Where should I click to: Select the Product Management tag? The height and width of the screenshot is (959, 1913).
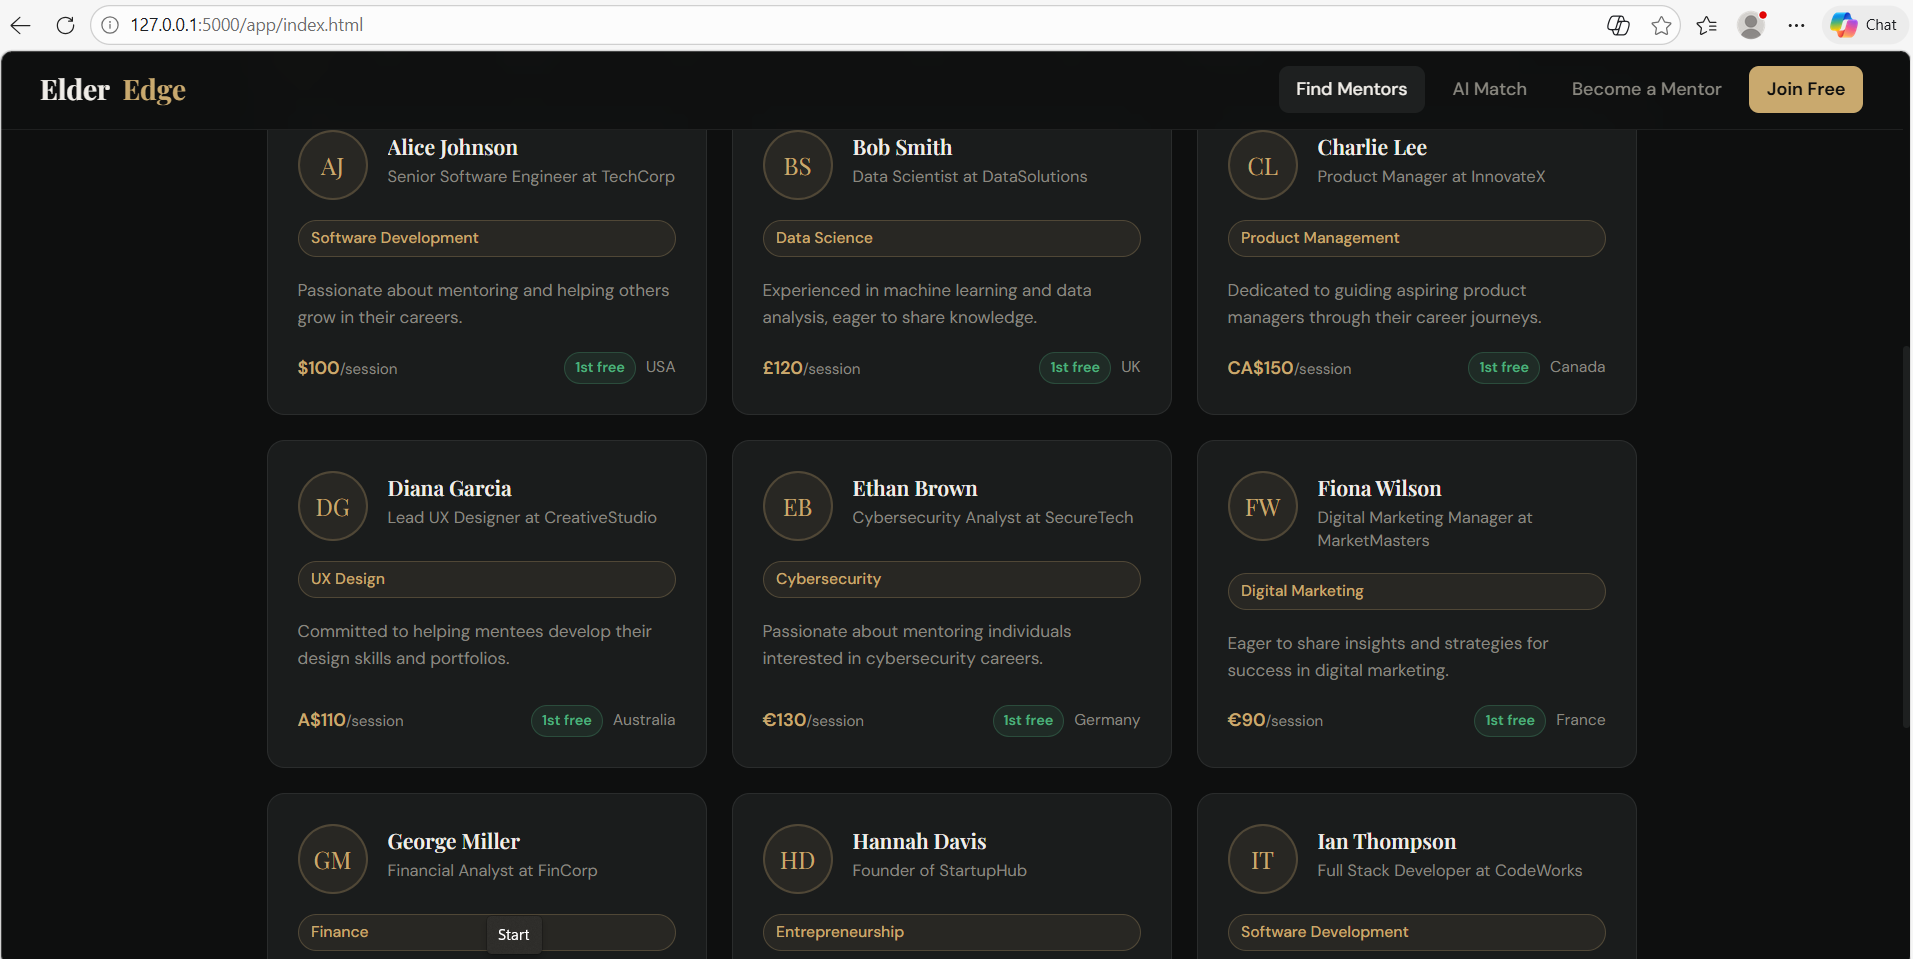tap(1416, 238)
